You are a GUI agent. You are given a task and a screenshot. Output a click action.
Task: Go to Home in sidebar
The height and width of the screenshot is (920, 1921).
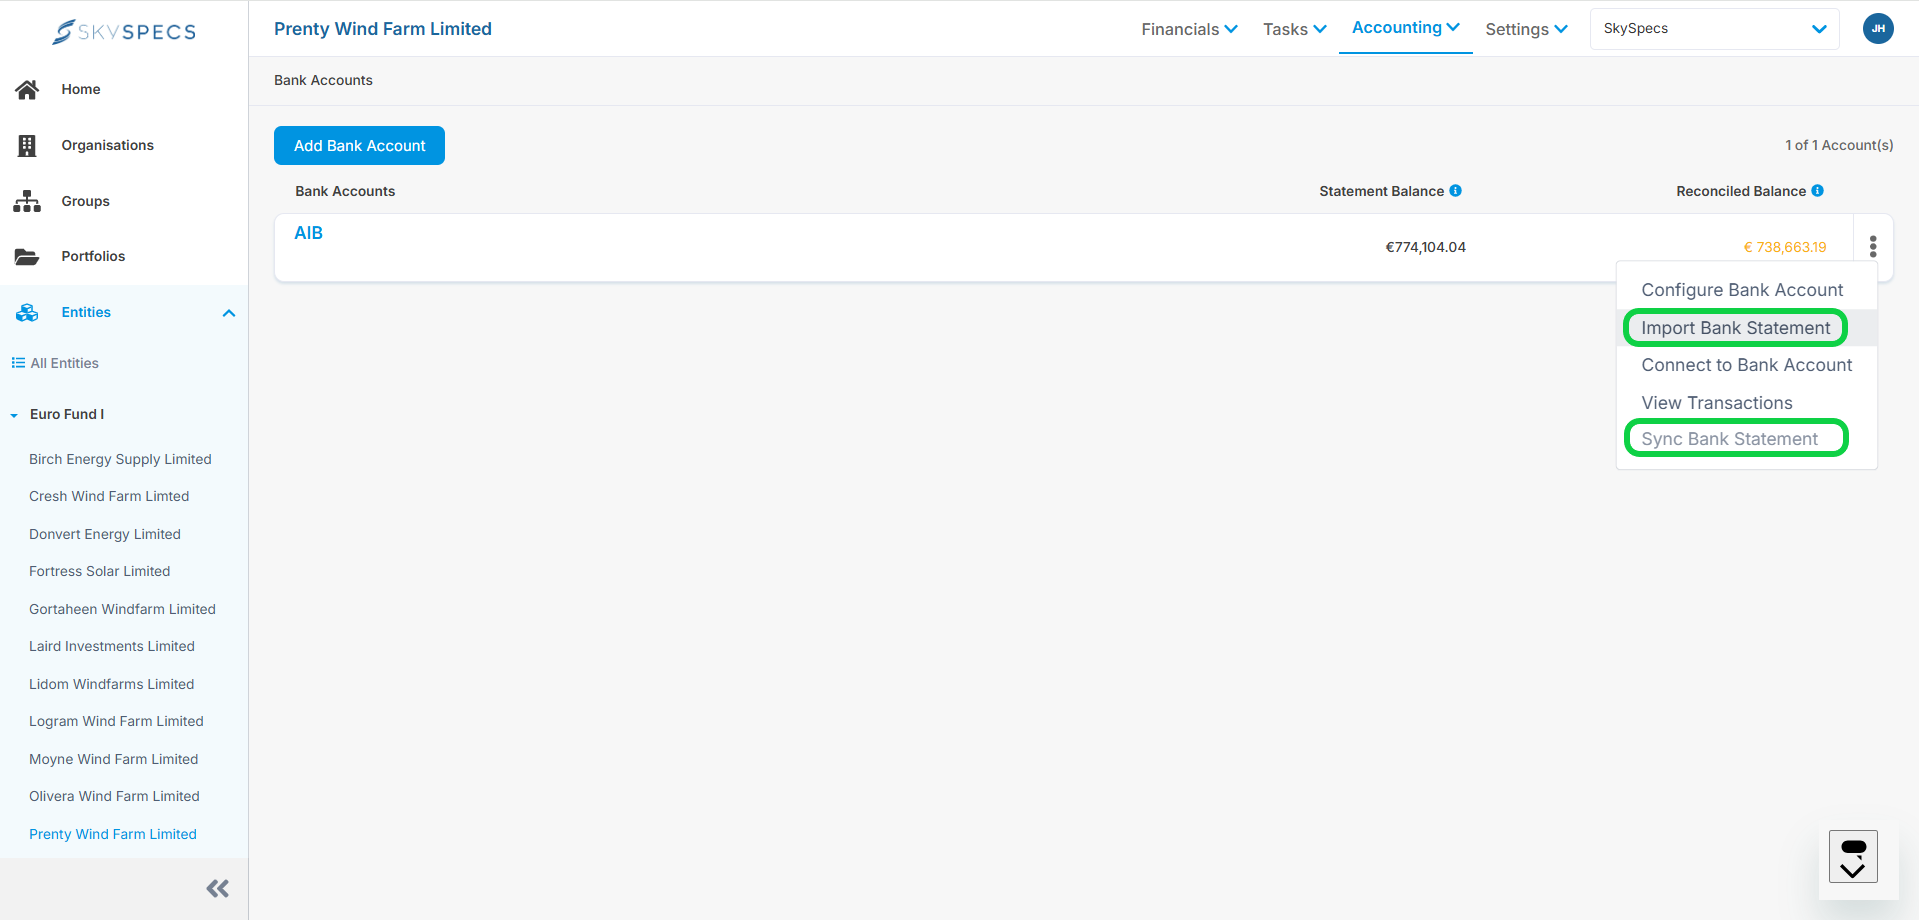point(81,89)
